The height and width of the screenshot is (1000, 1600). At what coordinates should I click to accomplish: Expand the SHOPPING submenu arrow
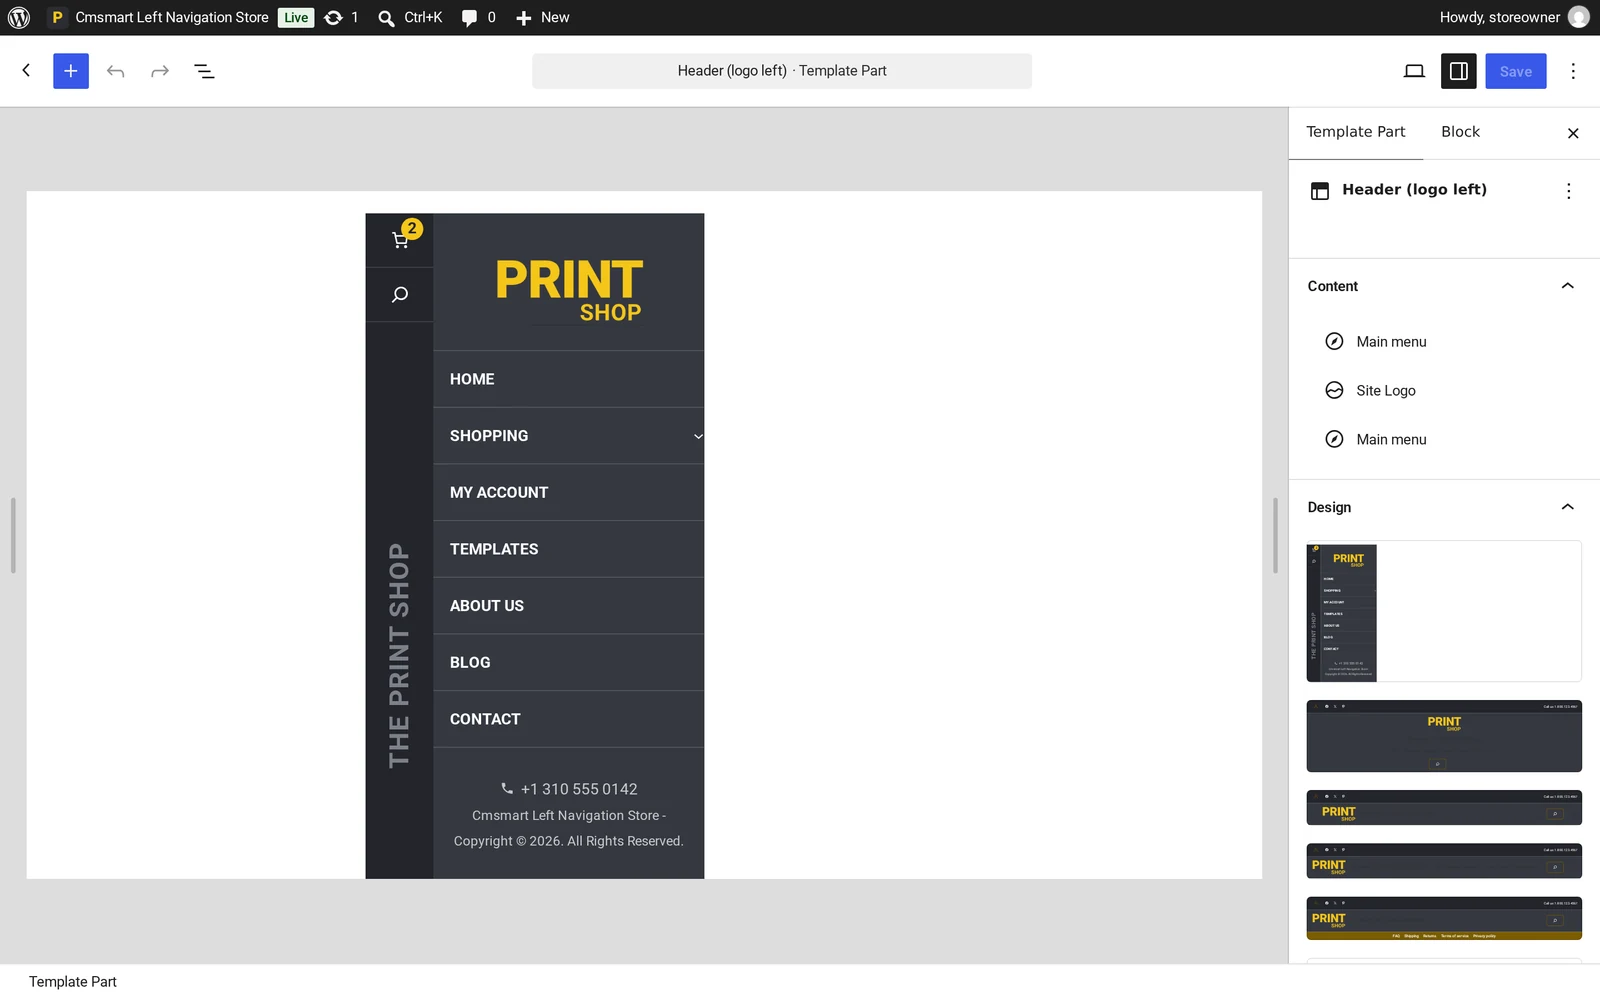click(x=698, y=436)
